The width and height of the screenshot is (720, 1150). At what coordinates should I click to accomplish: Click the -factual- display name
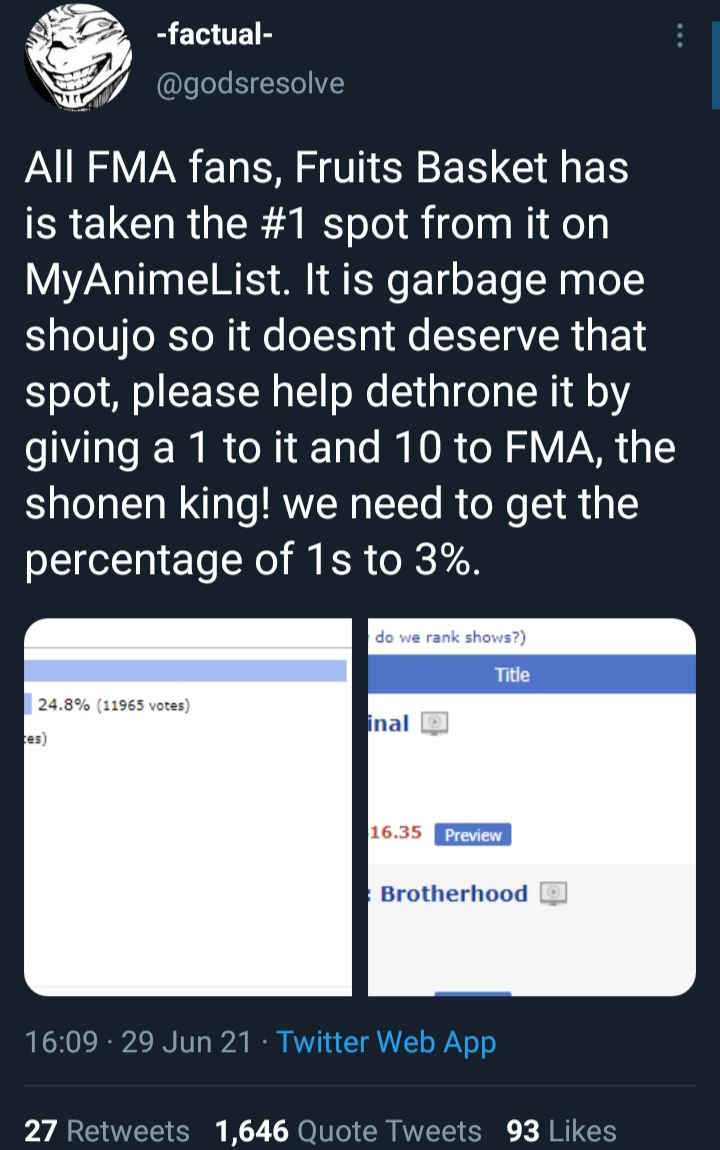(215, 37)
